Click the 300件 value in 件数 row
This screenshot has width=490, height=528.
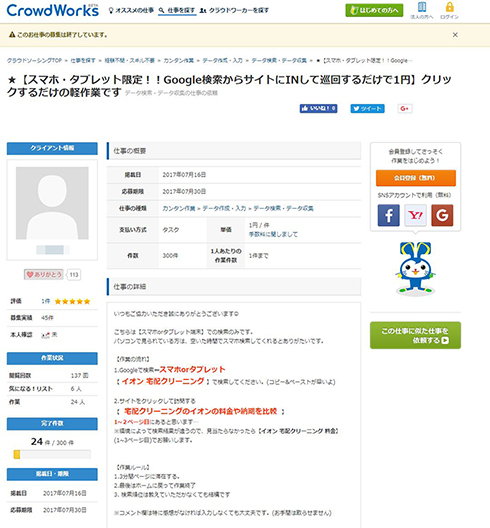tap(170, 256)
